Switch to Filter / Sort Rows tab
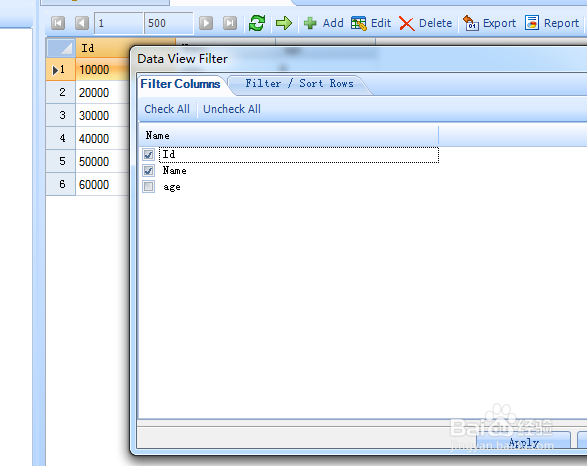The height and width of the screenshot is (466, 587). (x=299, y=83)
